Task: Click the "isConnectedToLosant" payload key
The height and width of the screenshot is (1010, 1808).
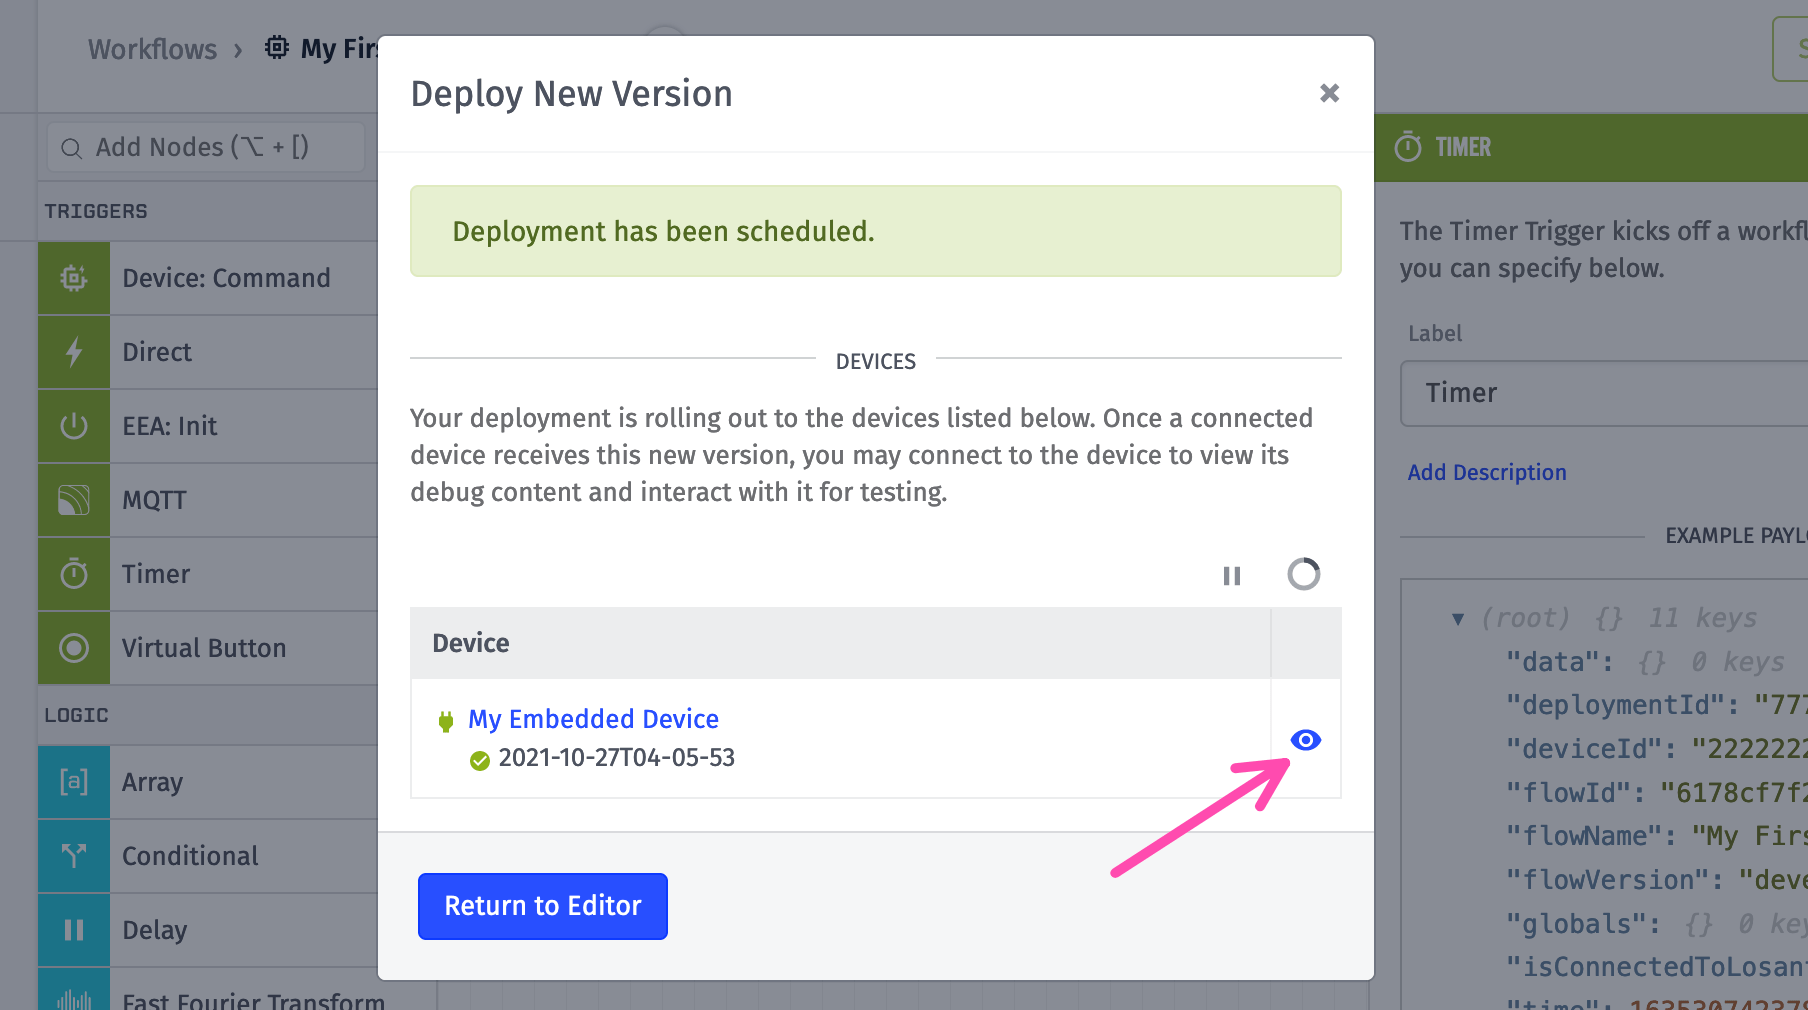Action: click(1657, 967)
